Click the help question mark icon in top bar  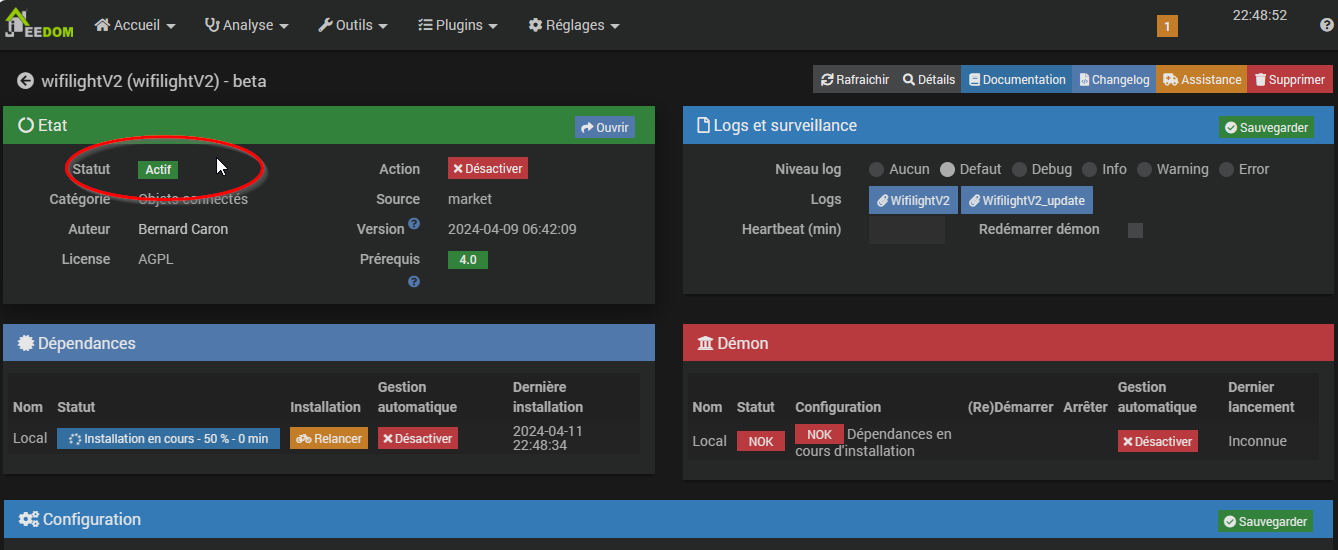point(1327,25)
